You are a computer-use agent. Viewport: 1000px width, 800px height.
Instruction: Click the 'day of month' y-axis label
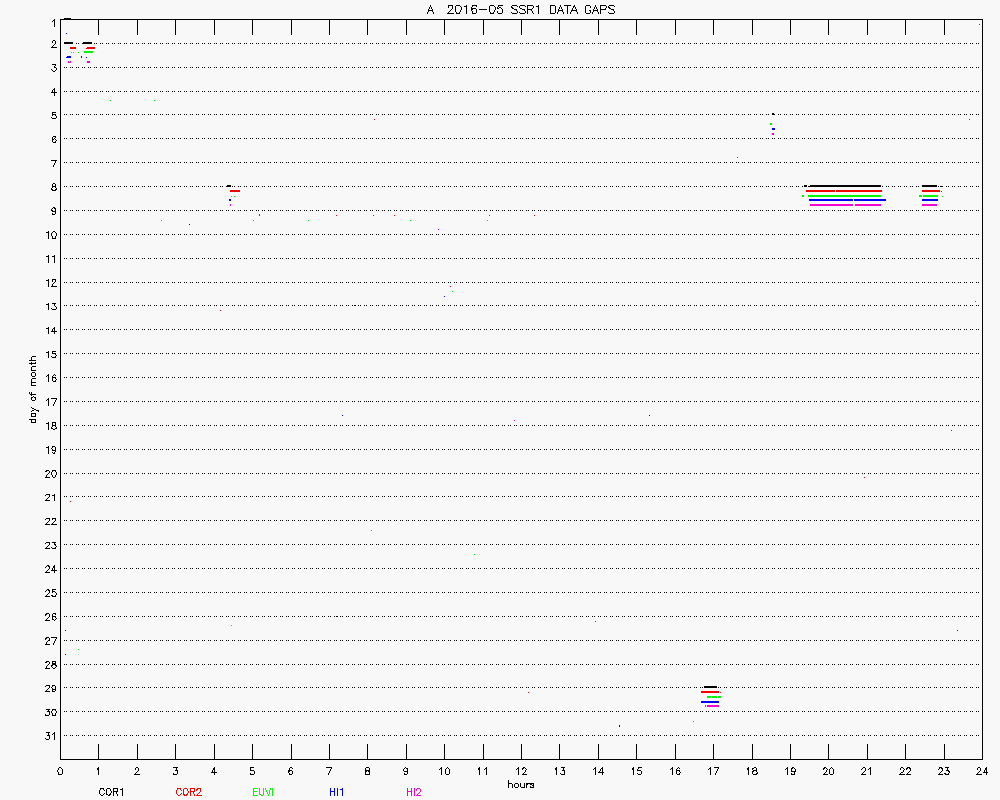point(33,389)
